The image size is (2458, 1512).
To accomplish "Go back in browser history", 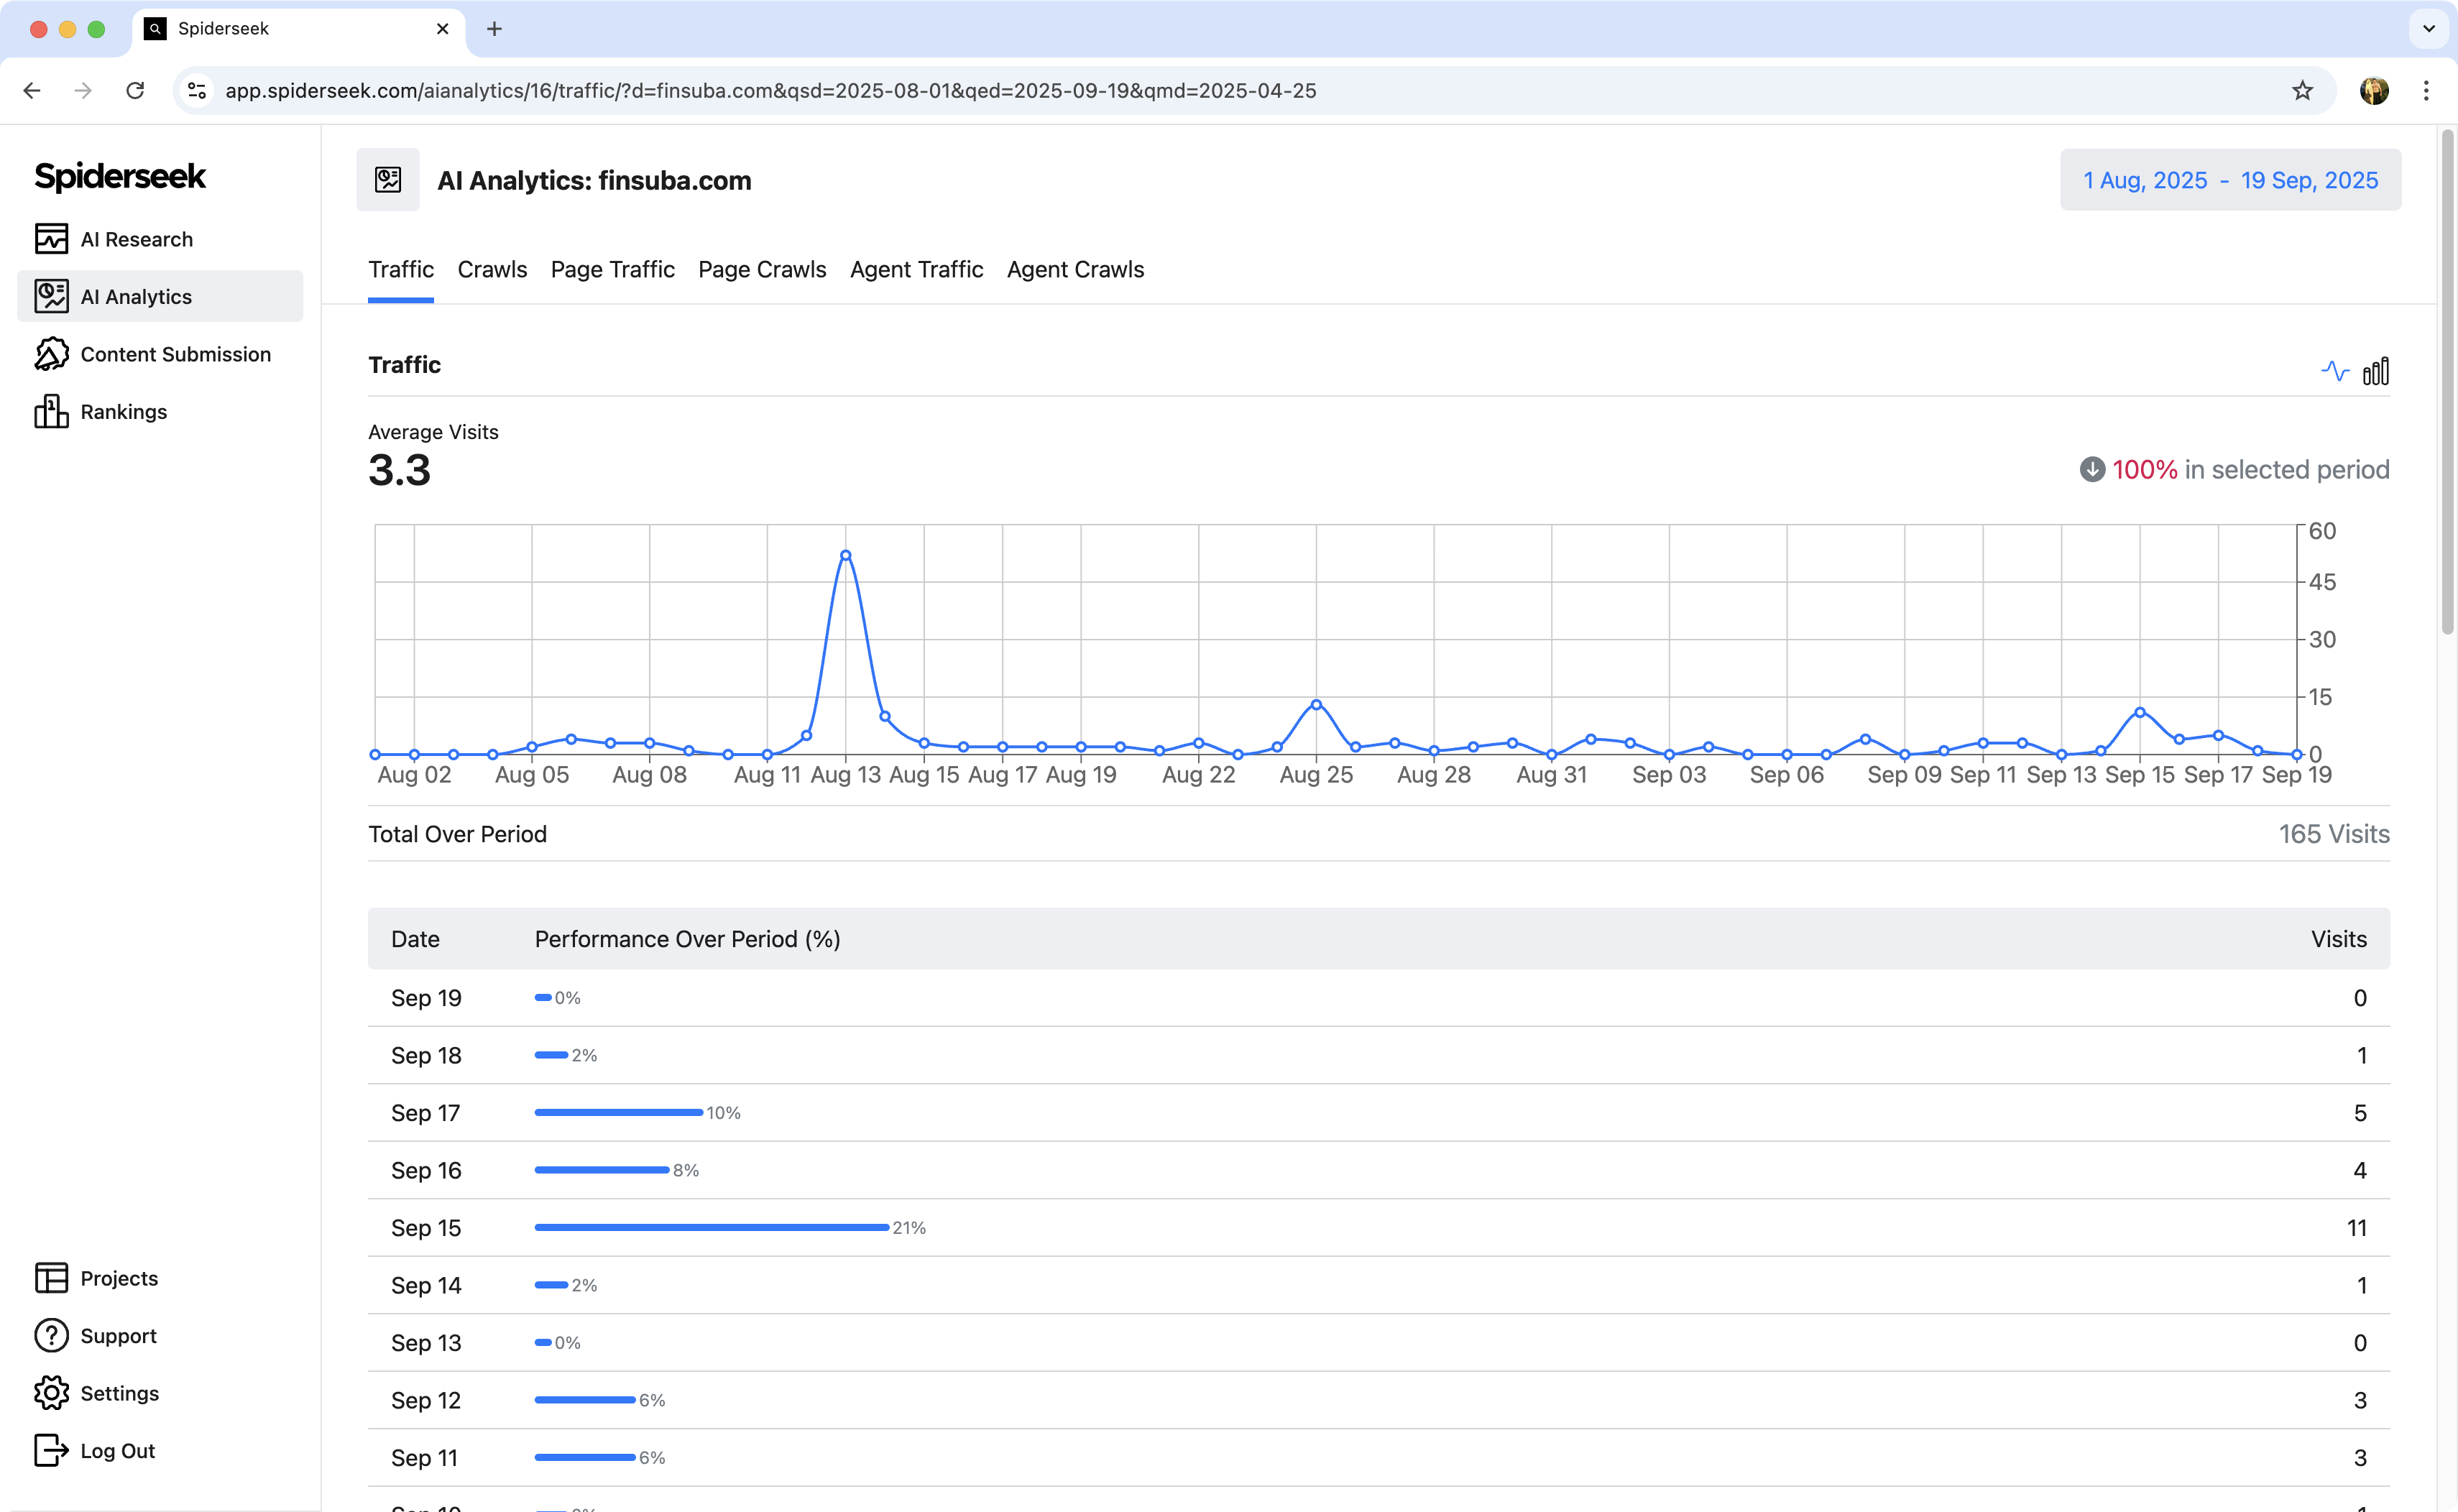I will tap(32, 91).
